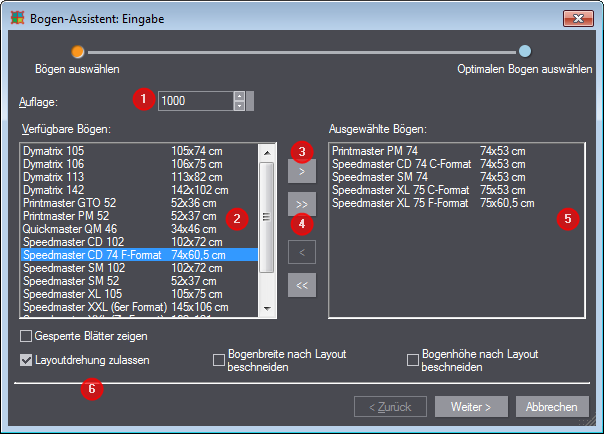Select Dymatrix 105 in available sheets
Image resolution: width=604 pixels, height=434 pixels.
point(139,151)
